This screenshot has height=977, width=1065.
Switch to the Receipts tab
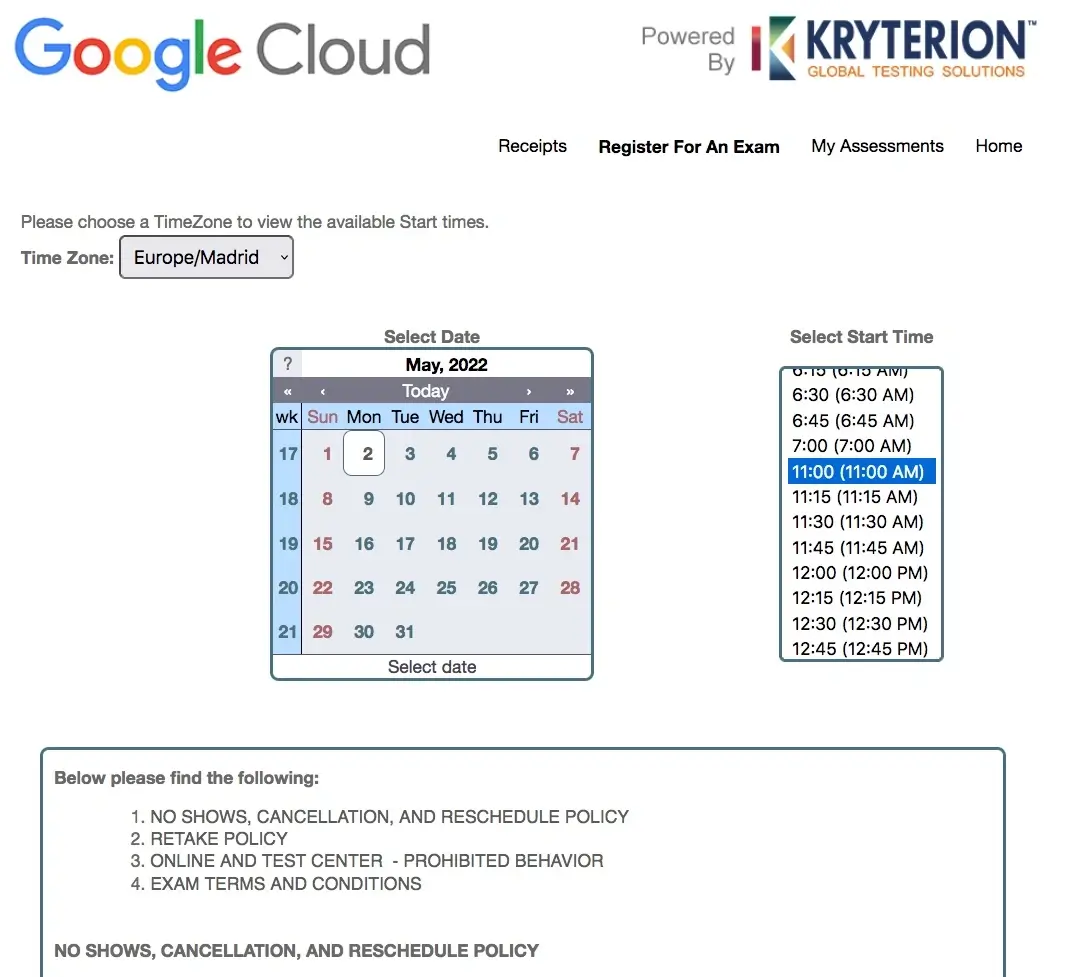[532, 146]
